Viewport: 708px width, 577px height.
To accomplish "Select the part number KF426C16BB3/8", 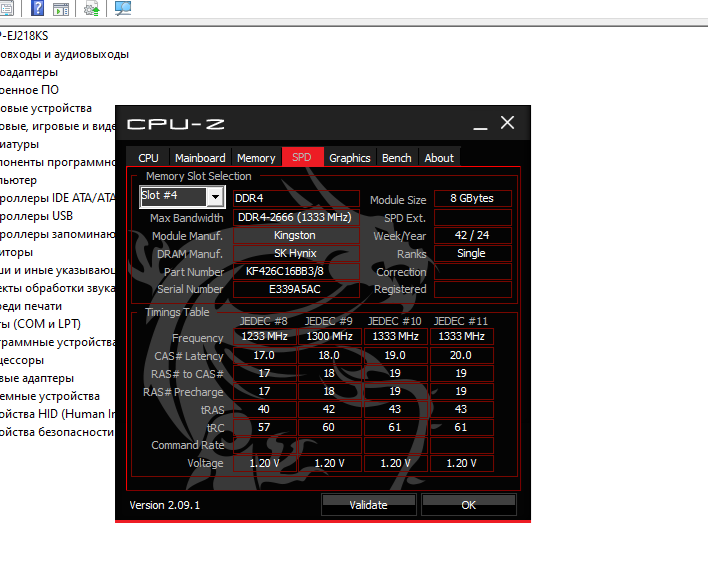I will coord(296,271).
